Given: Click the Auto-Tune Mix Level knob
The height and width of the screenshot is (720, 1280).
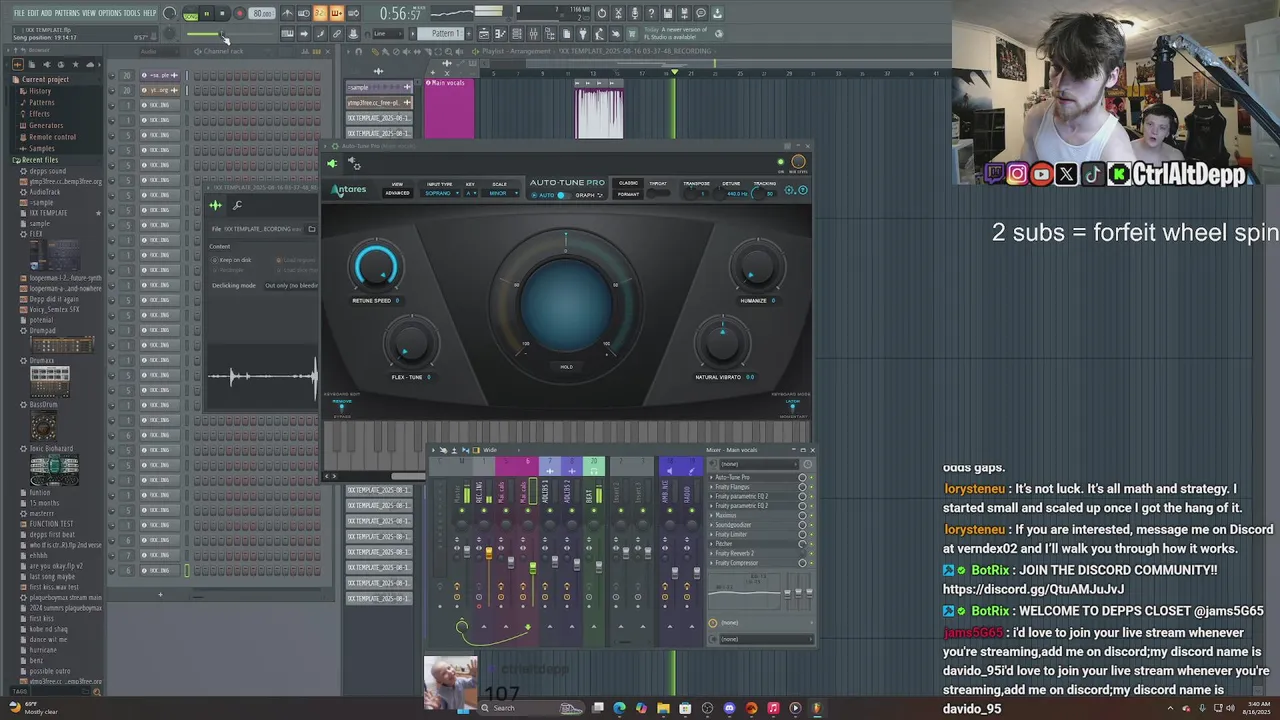Looking at the screenshot, I should click(x=798, y=162).
